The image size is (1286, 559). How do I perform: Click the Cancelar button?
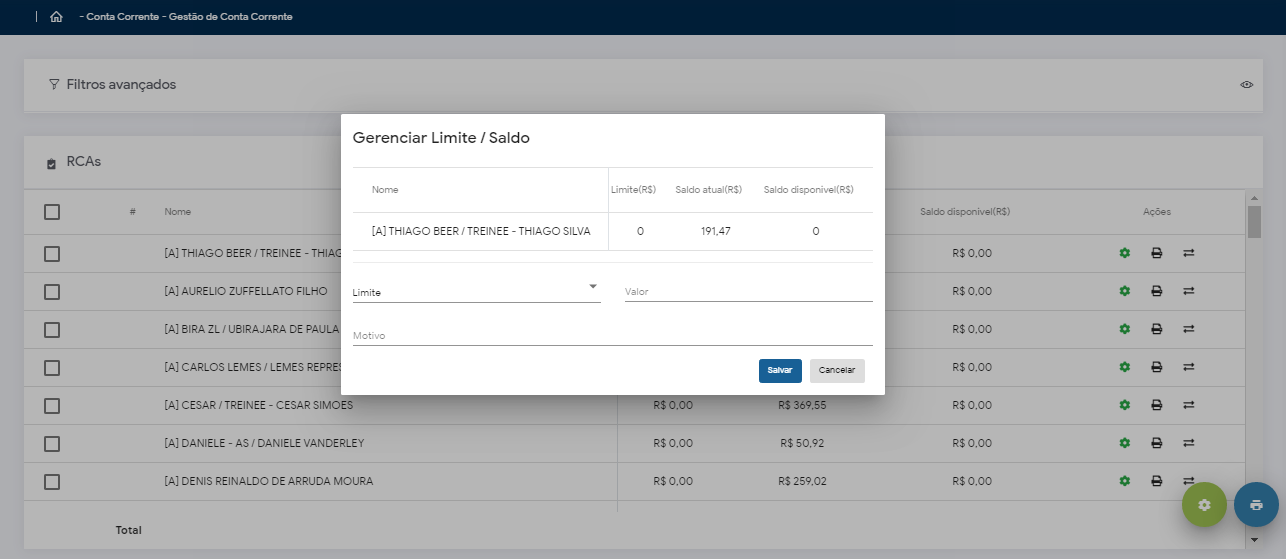[x=837, y=370]
